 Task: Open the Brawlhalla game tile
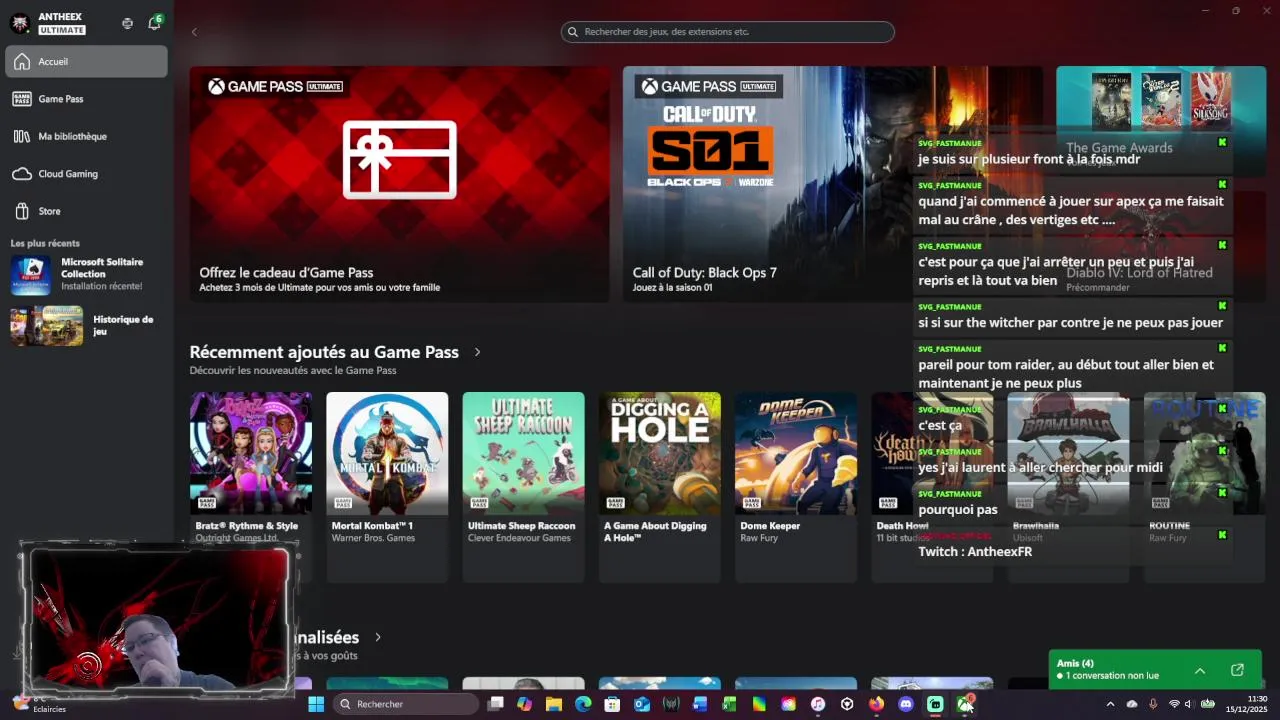coord(1068,486)
